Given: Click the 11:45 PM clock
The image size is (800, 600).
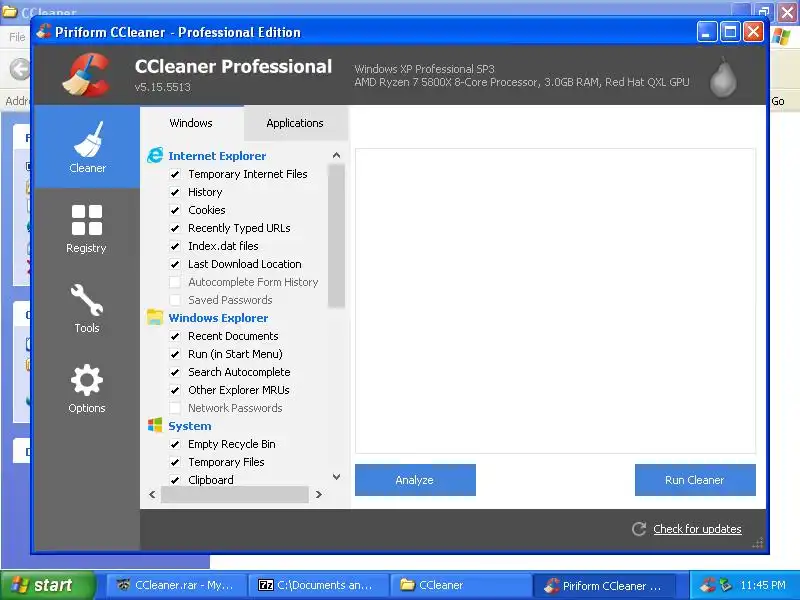Looking at the screenshot, I should [x=763, y=585].
